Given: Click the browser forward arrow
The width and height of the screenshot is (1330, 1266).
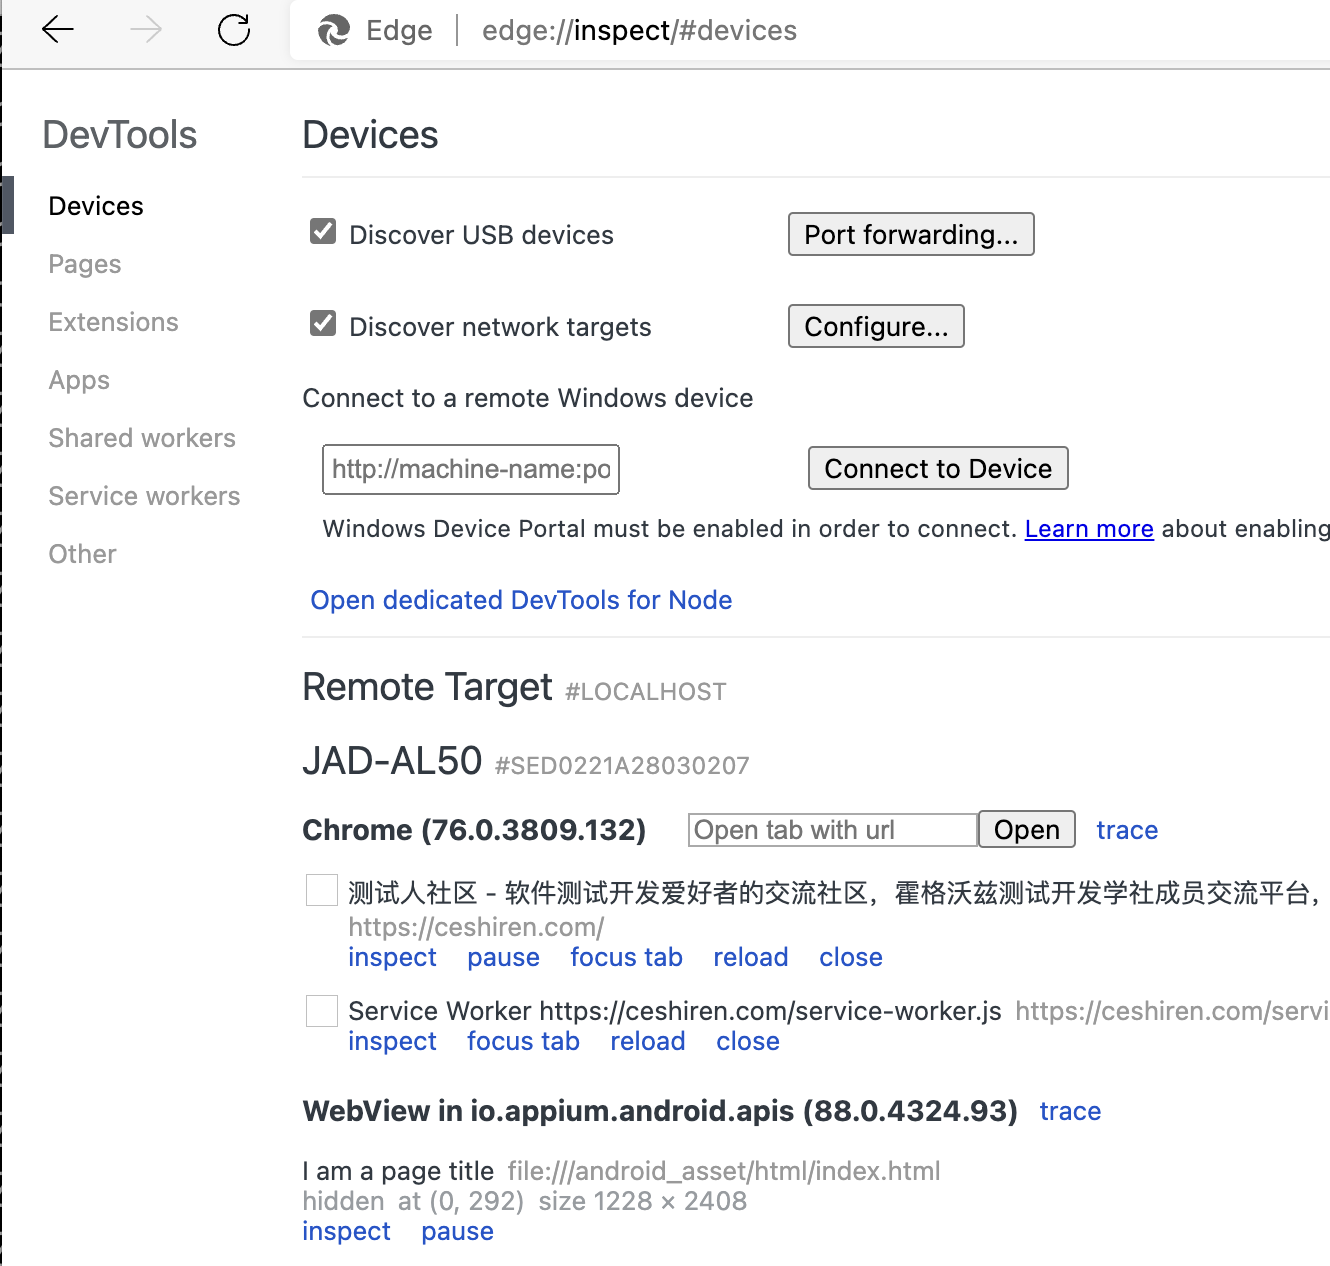Looking at the screenshot, I should coord(146,30).
